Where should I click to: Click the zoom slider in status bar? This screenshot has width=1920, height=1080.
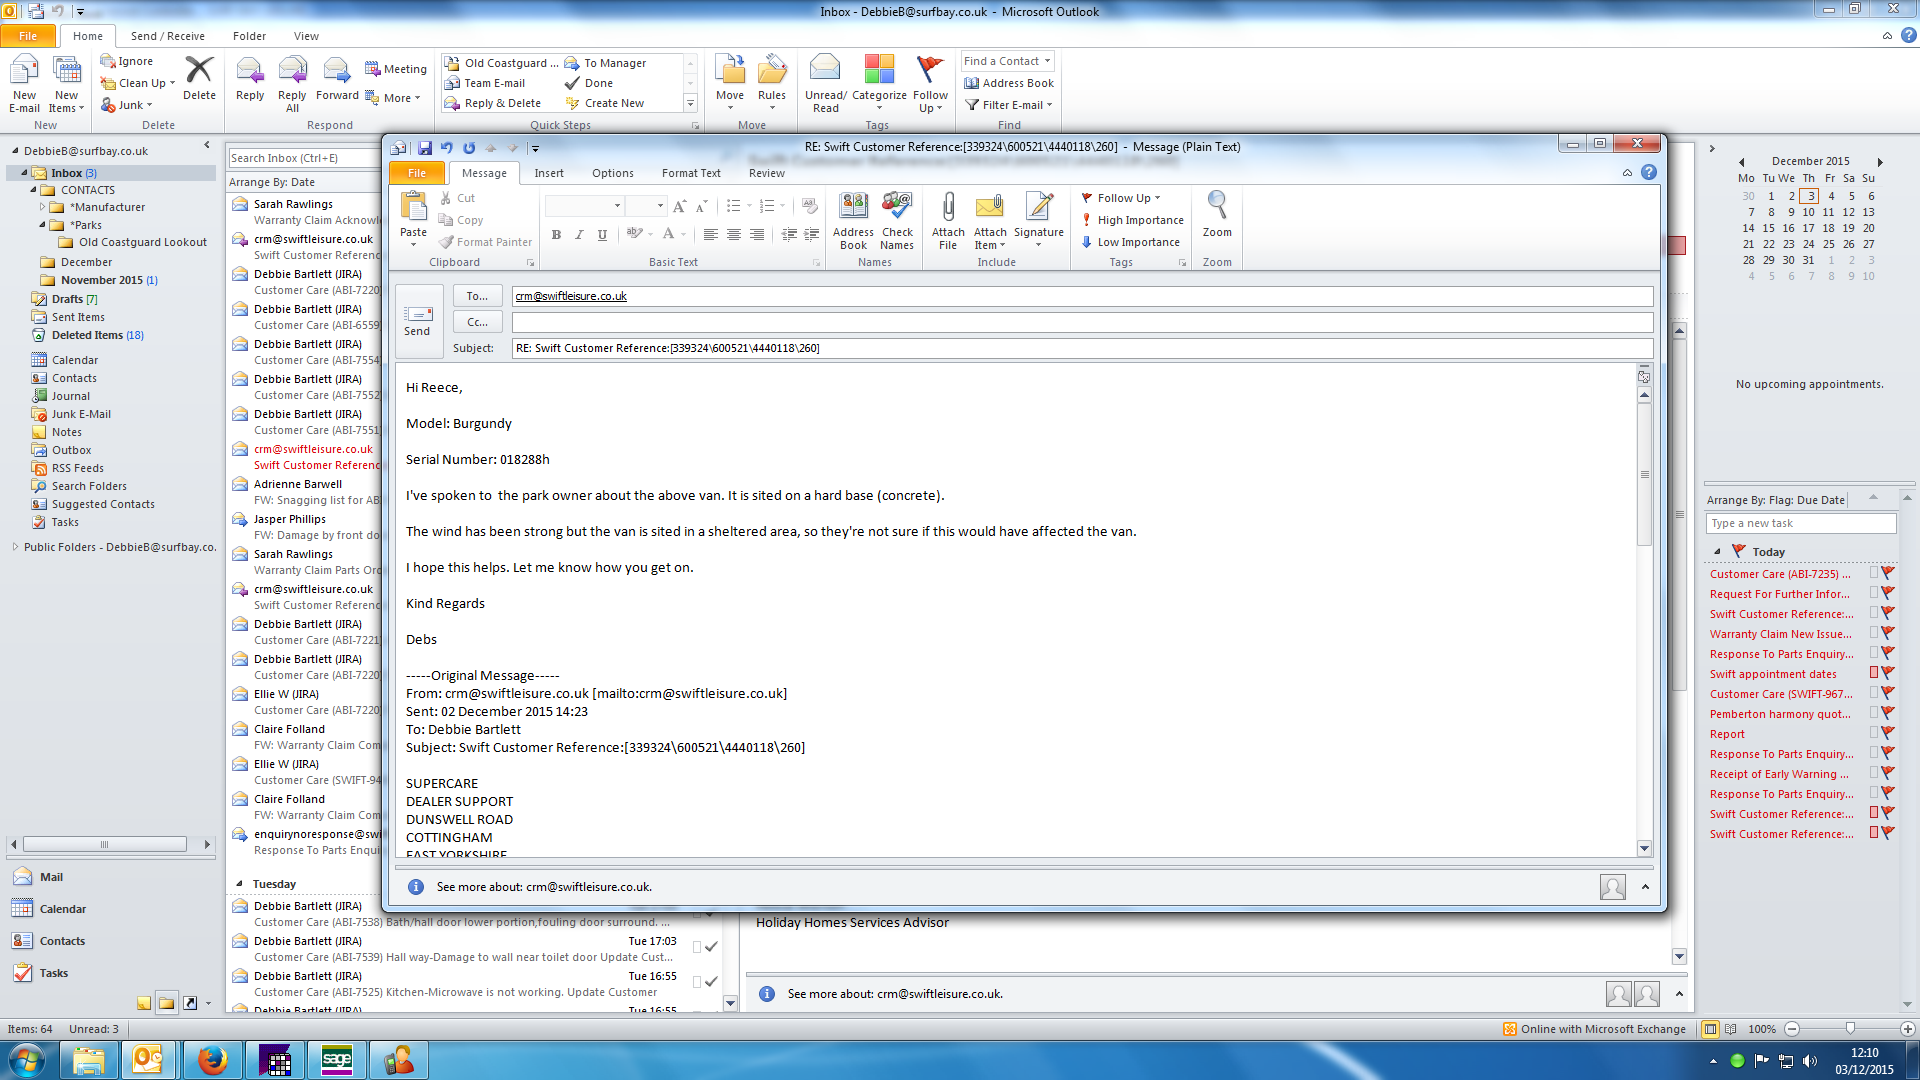[1850, 1029]
